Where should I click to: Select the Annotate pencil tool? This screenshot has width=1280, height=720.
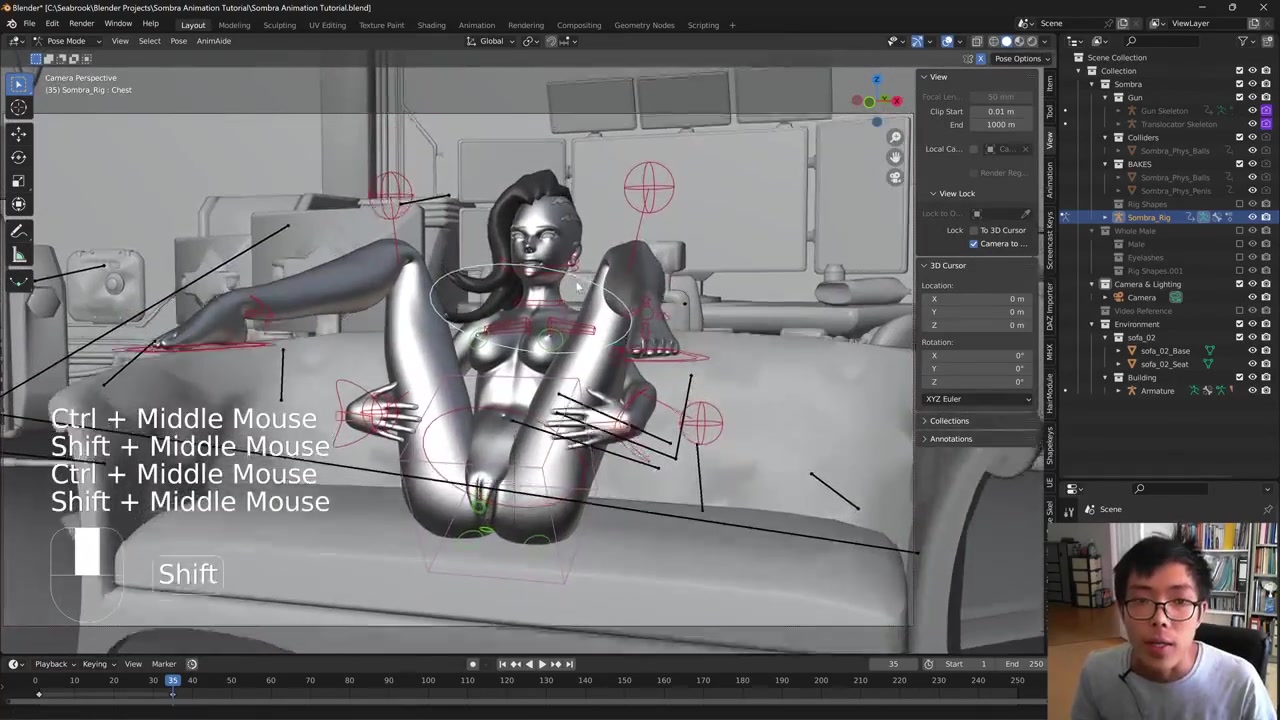[x=18, y=231]
